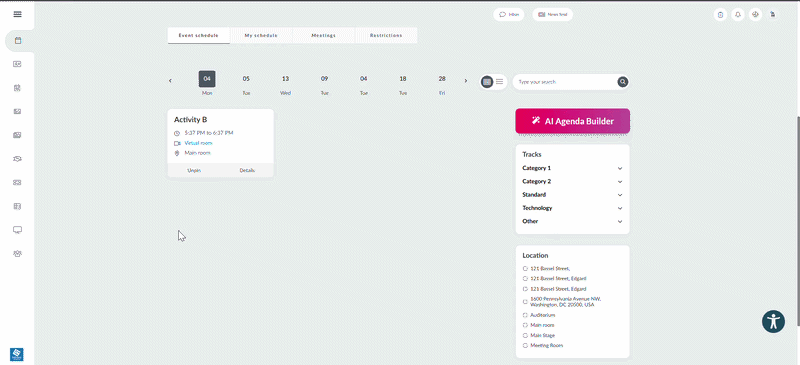This screenshot has width=800, height=365.
Task: Click the puzzle piece icon in the sidebar
Action: click(17, 88)
